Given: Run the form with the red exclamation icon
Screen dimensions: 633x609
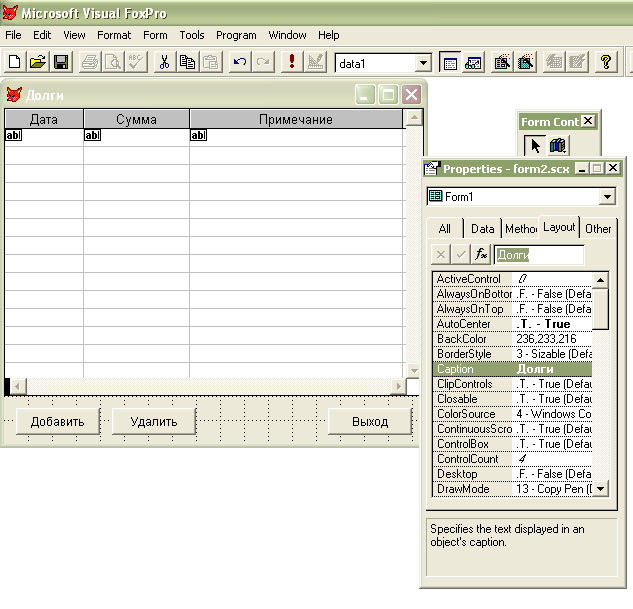Looking at the screenshot, I should pos(291,63).
